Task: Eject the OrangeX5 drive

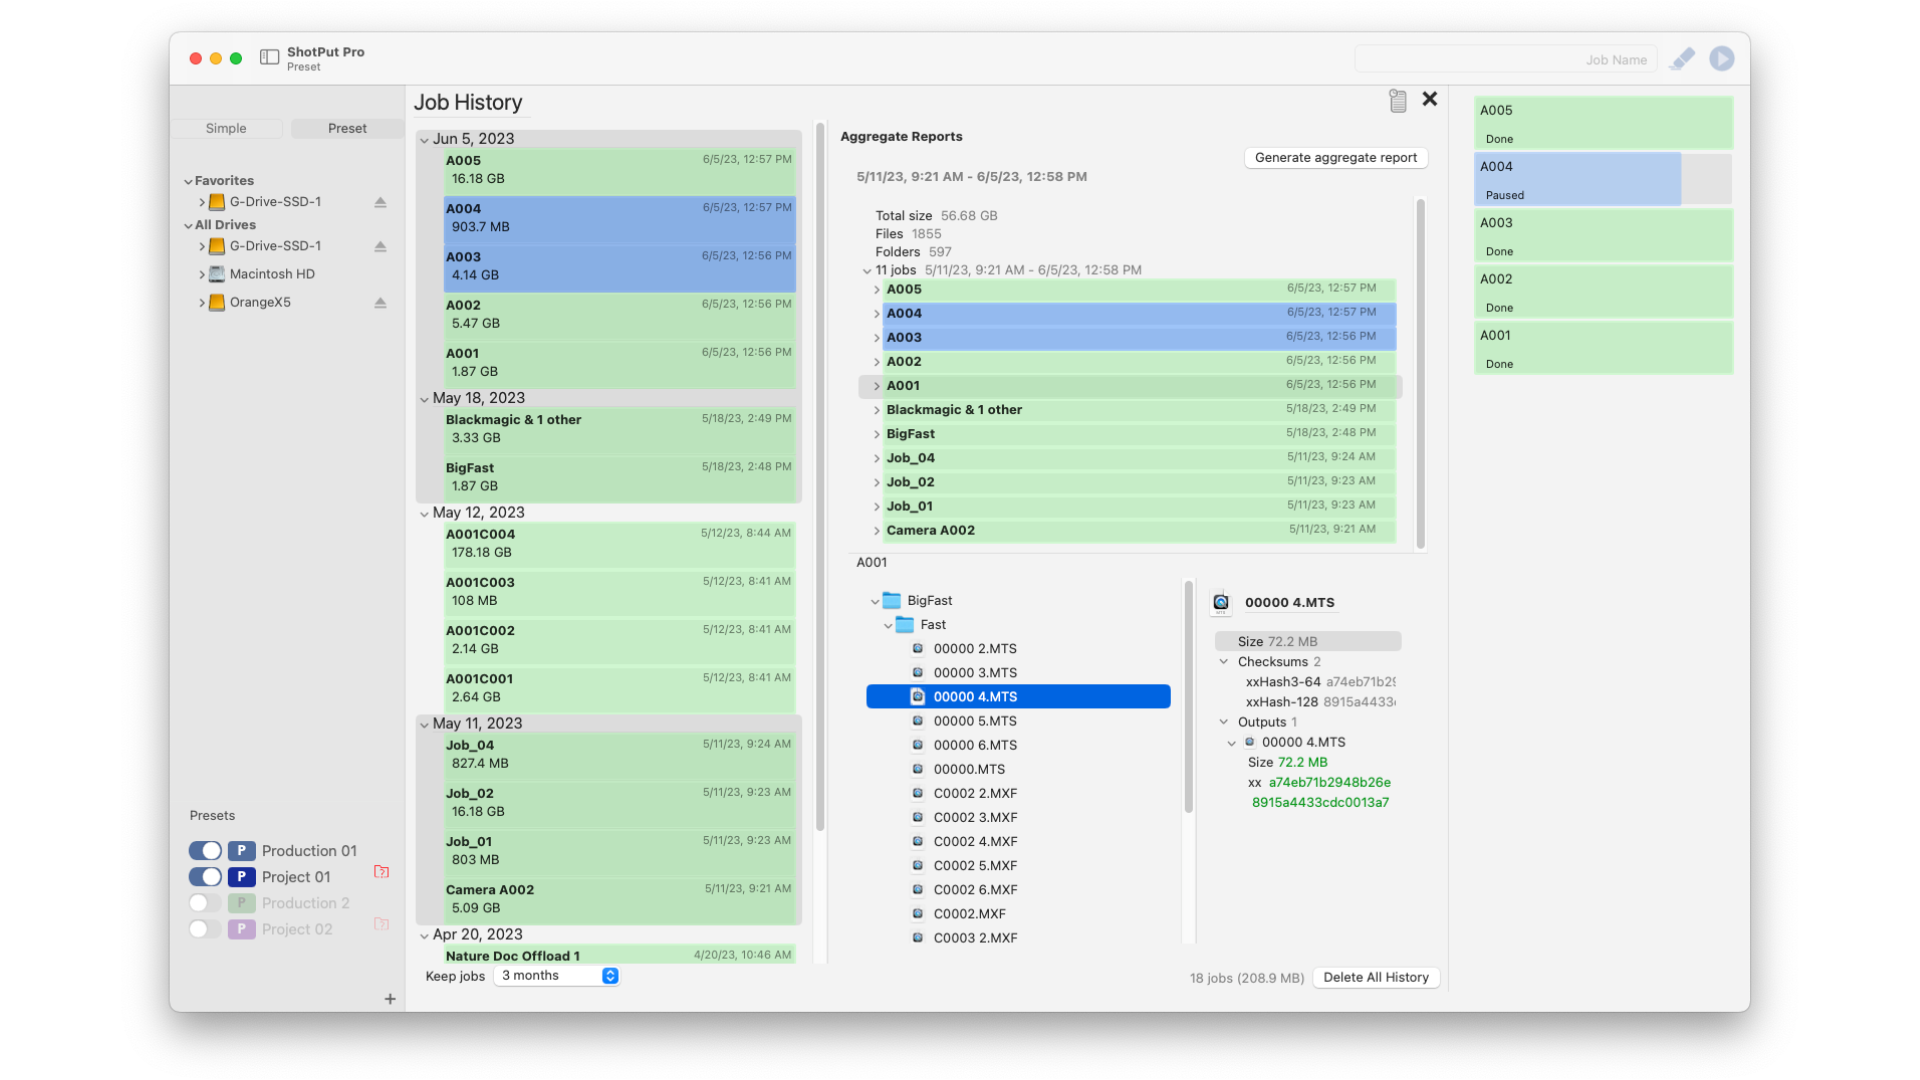Action: click(380, 302)
